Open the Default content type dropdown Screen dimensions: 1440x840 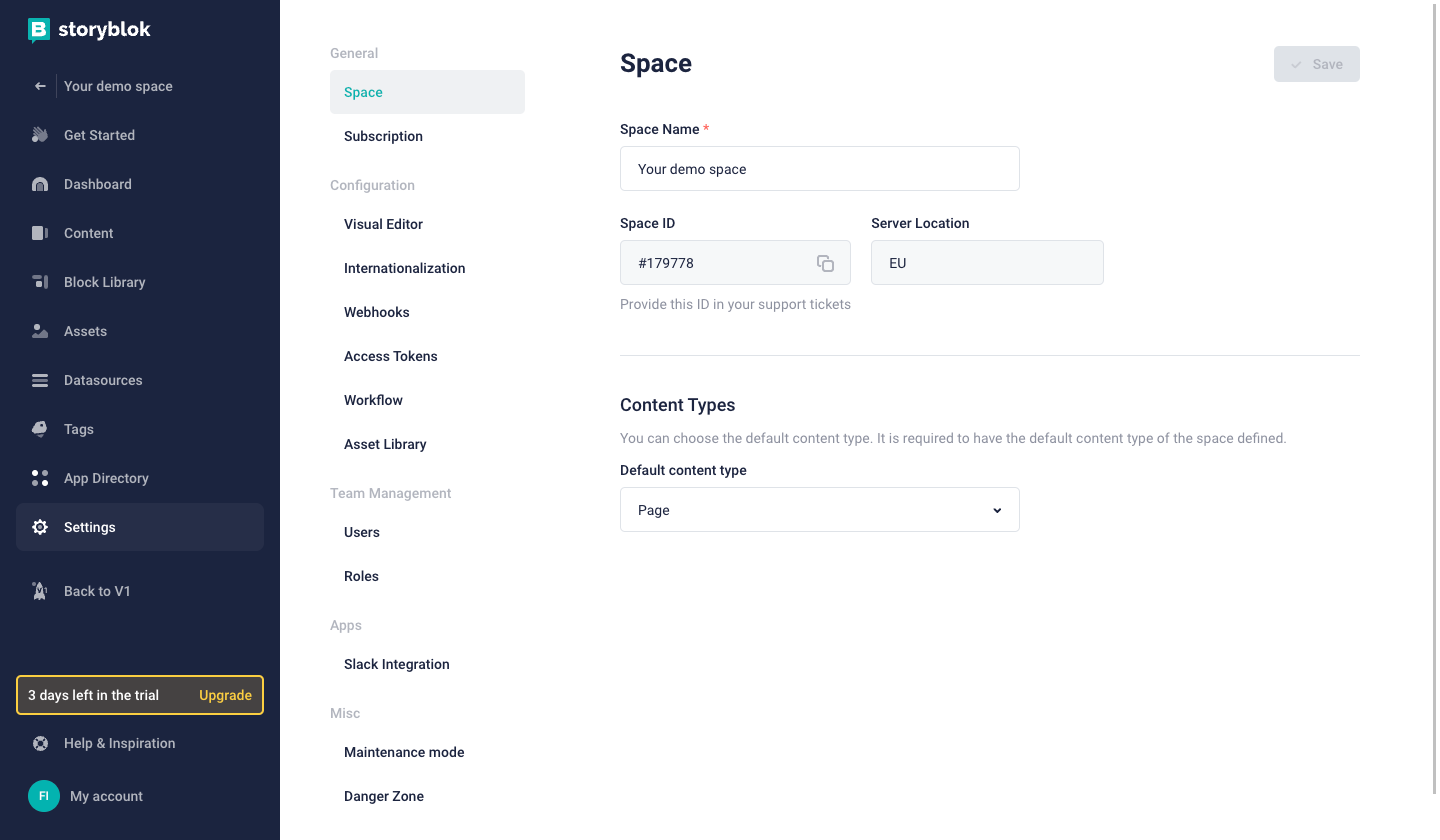point(819,510)
